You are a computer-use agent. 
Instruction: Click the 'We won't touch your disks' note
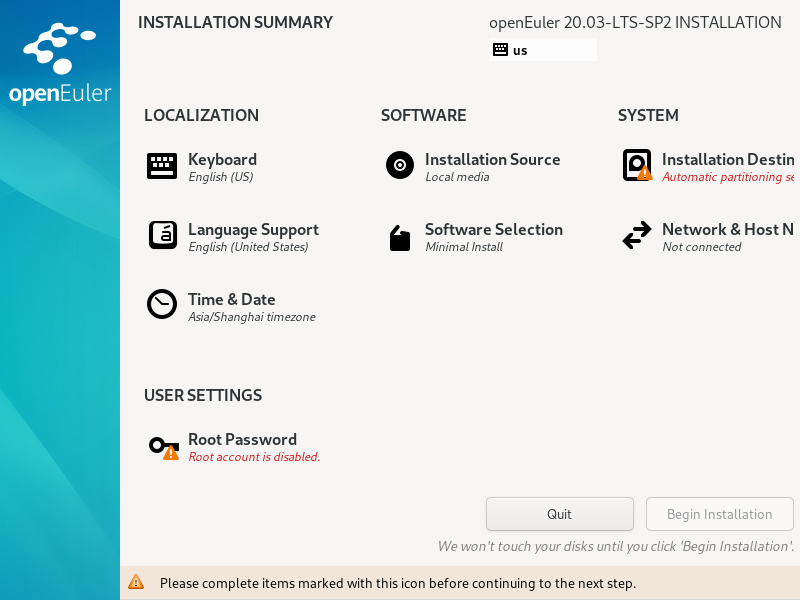tap(616, 546)
